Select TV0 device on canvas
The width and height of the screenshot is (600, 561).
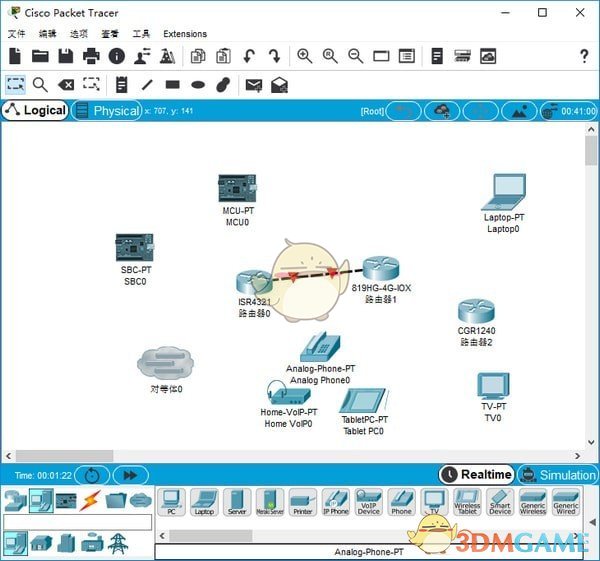coord(494,387)
